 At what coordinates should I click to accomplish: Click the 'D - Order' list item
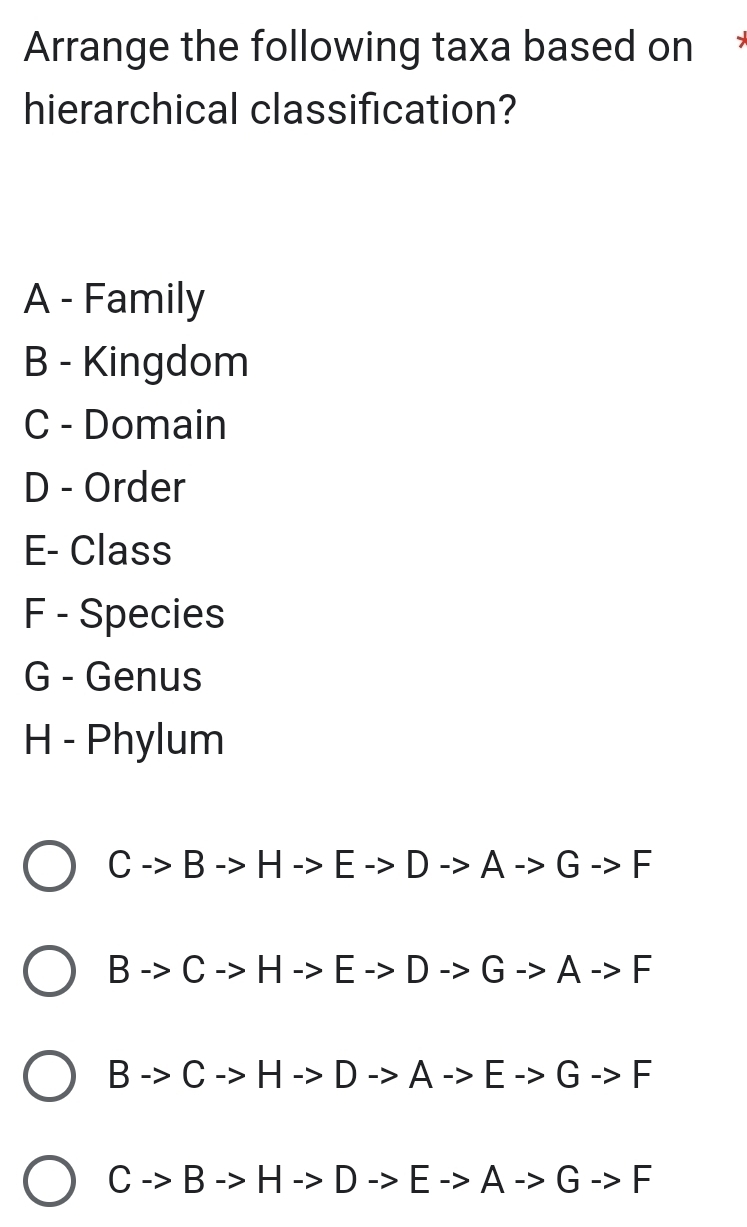click(105, 488)
